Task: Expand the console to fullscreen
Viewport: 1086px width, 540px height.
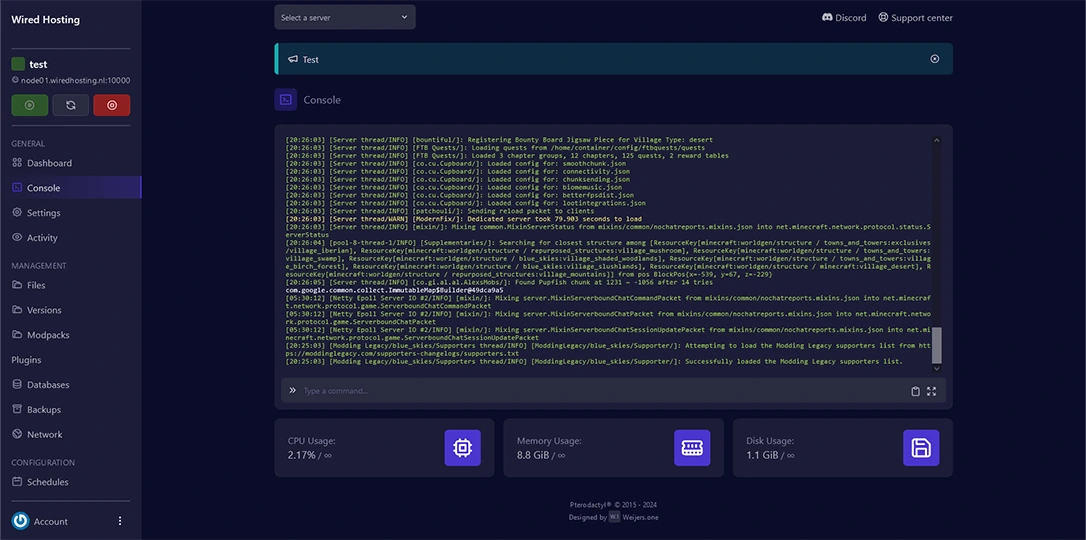Action: (x=932, y=391)
